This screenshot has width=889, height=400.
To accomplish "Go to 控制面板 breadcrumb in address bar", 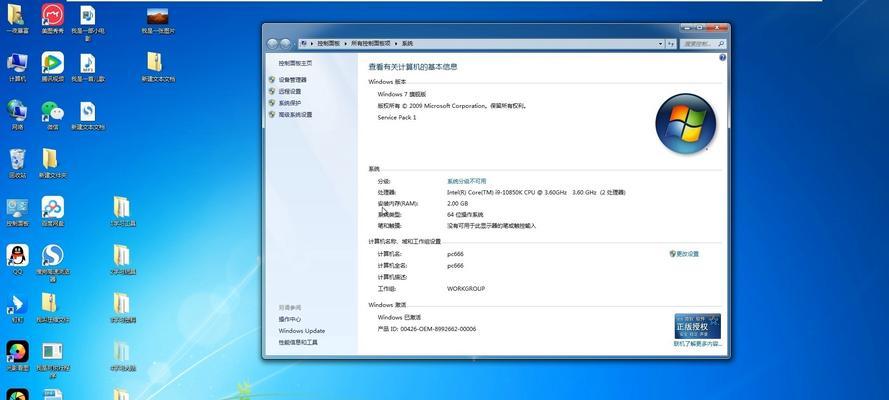I will point(328,44).
